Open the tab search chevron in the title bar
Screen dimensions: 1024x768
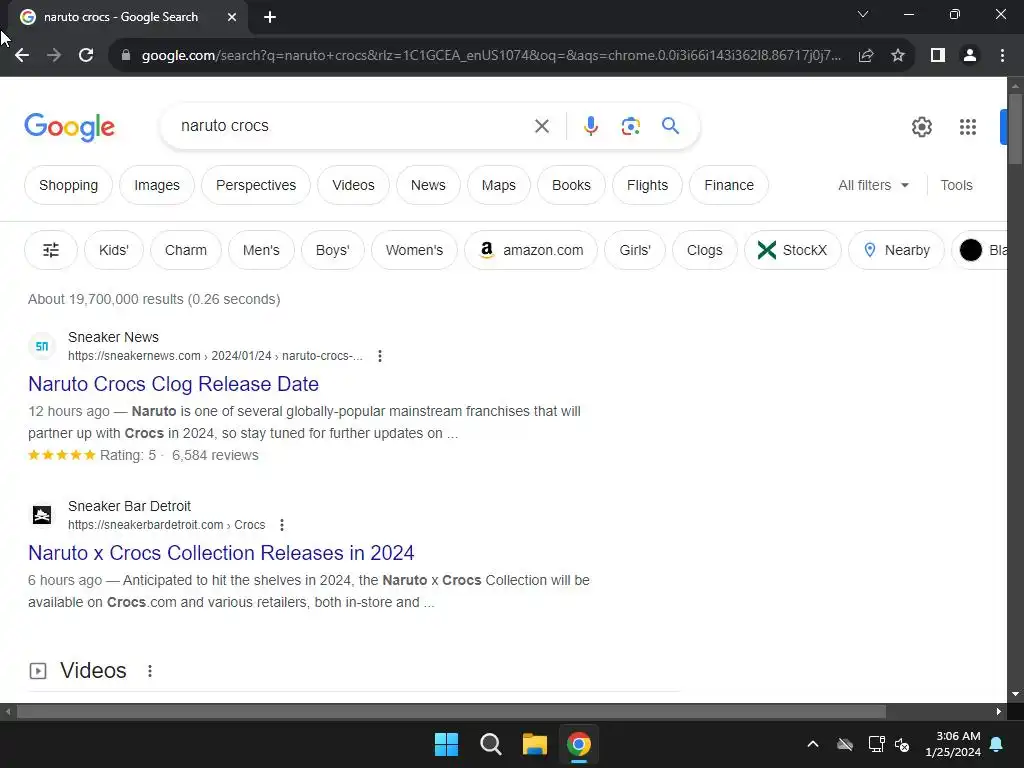(863, 14)
